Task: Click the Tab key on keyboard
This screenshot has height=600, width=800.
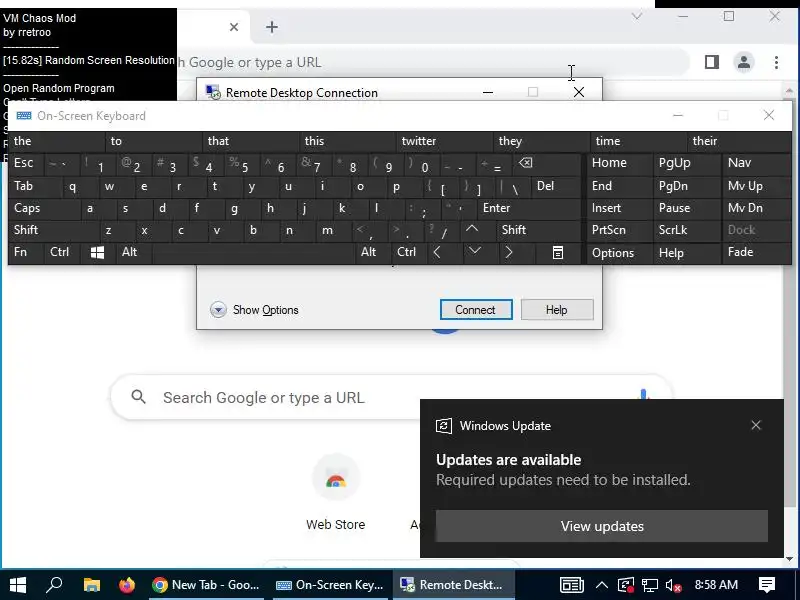Action: pyautogui.click(x=36, y=186)
